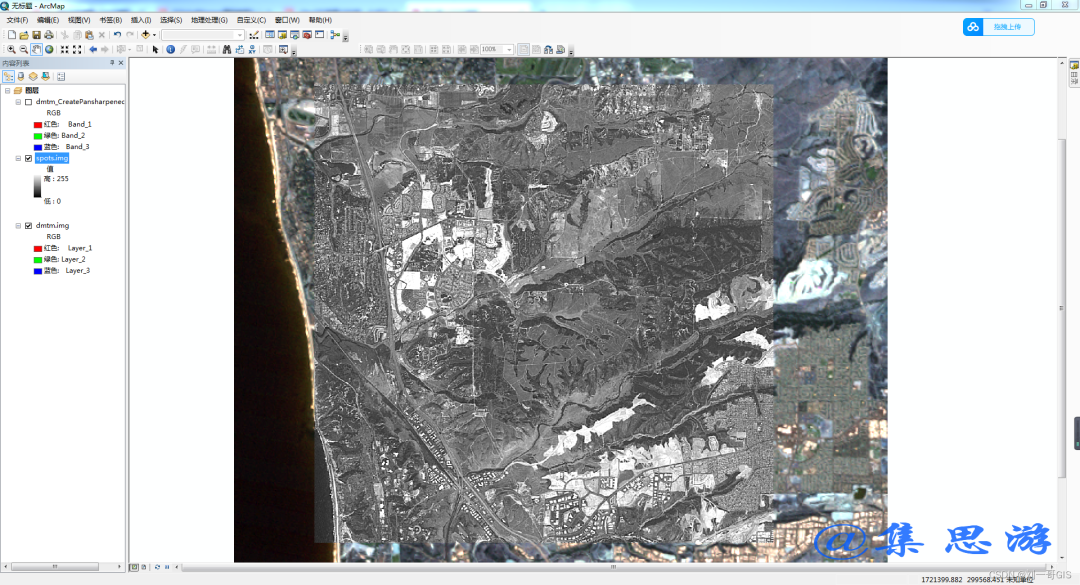Open the table of contents window icon

[x=270, y=34]
